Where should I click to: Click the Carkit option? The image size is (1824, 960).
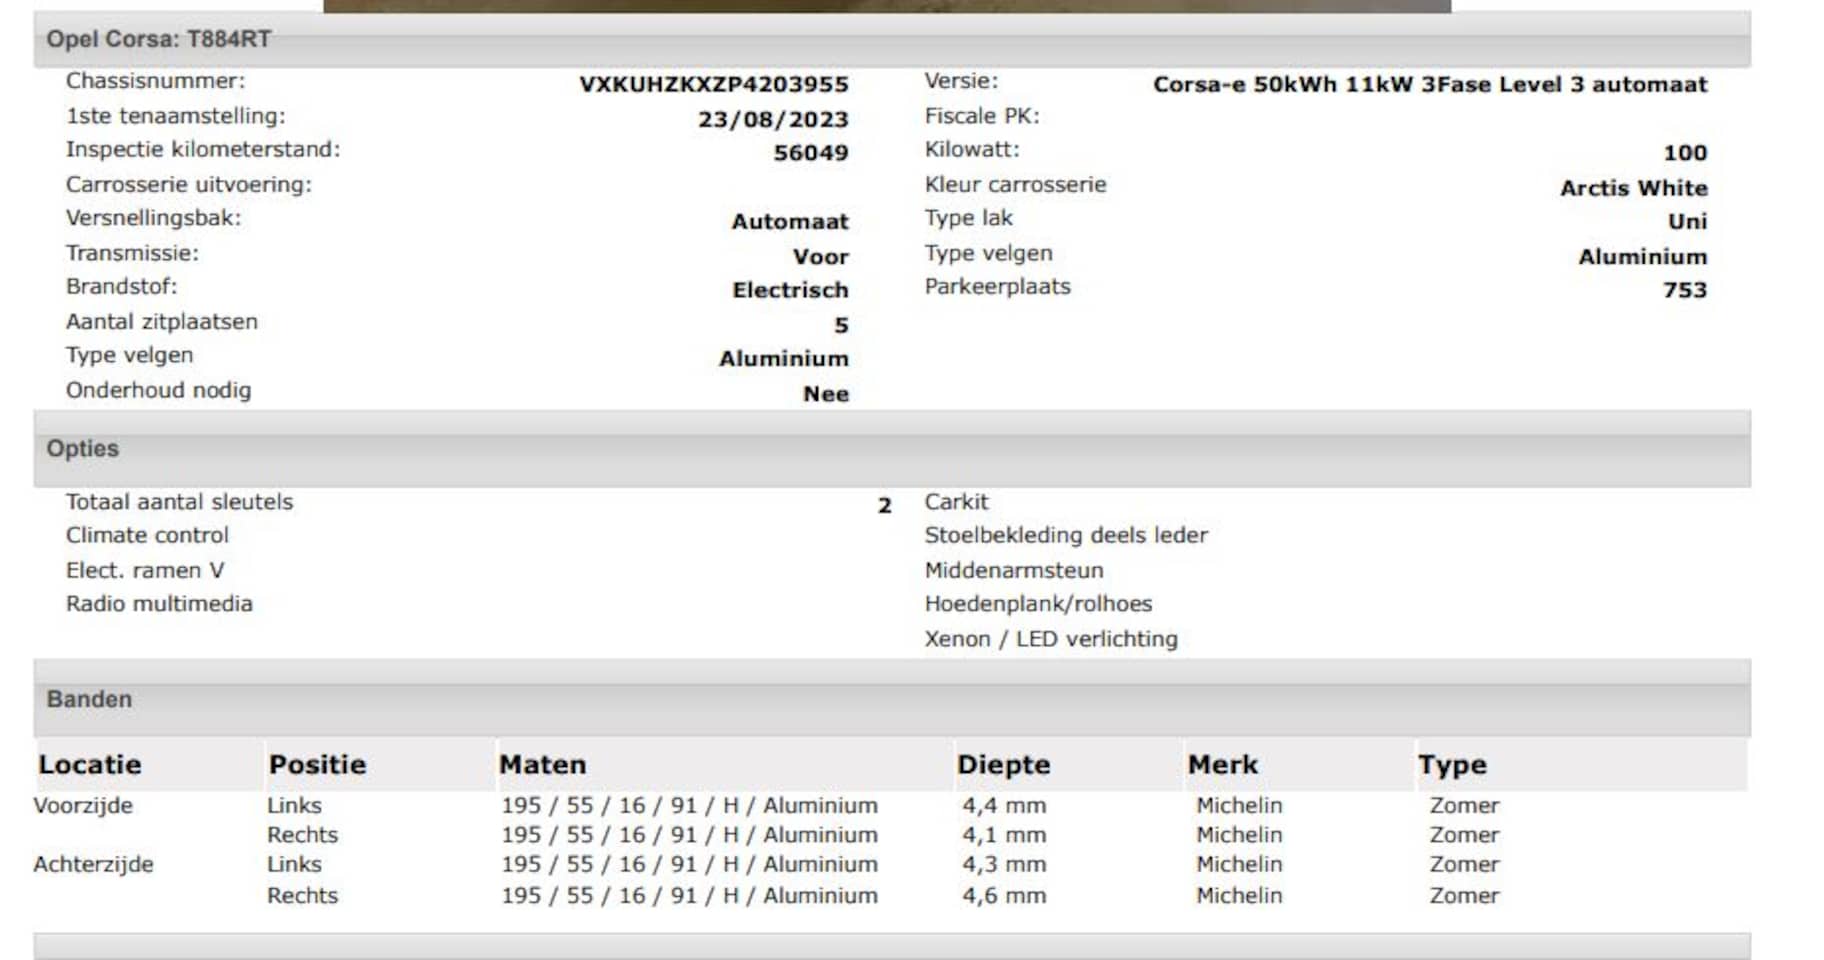[x=956, y=502]
